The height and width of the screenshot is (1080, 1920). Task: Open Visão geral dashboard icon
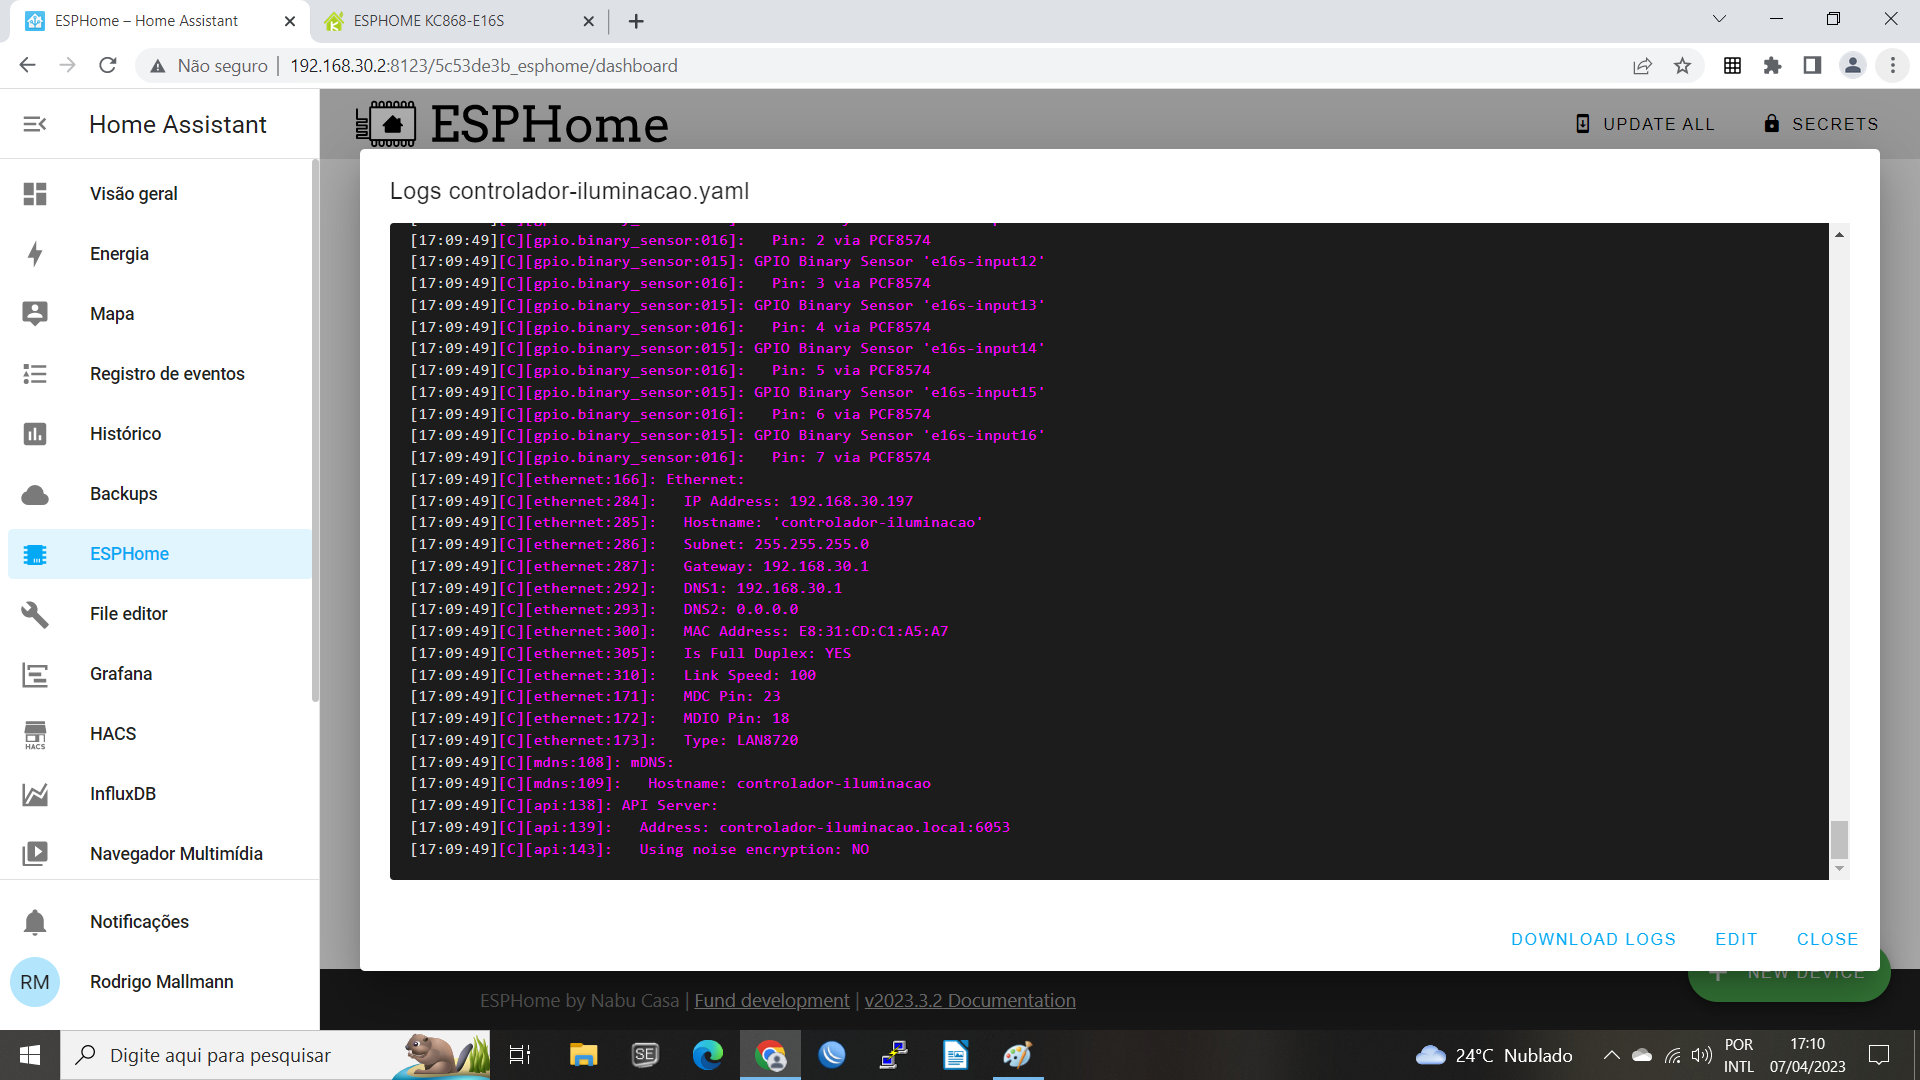pos(35,194)
